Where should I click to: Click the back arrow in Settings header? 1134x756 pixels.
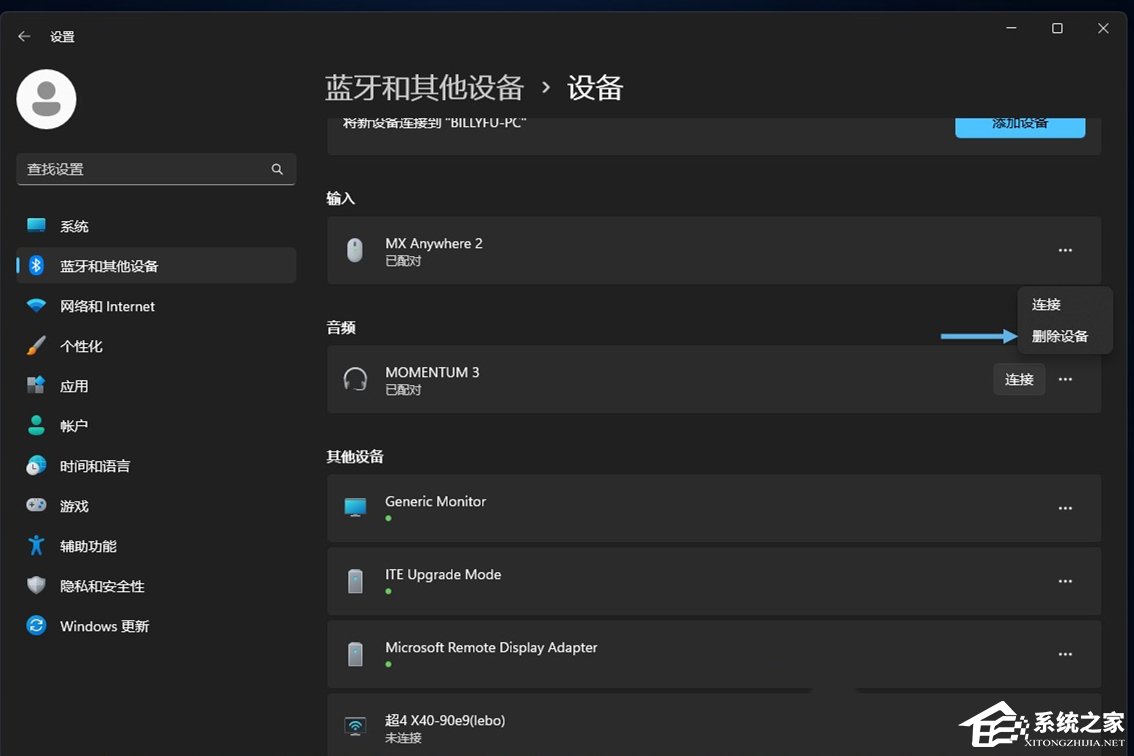tap(24, 36)
